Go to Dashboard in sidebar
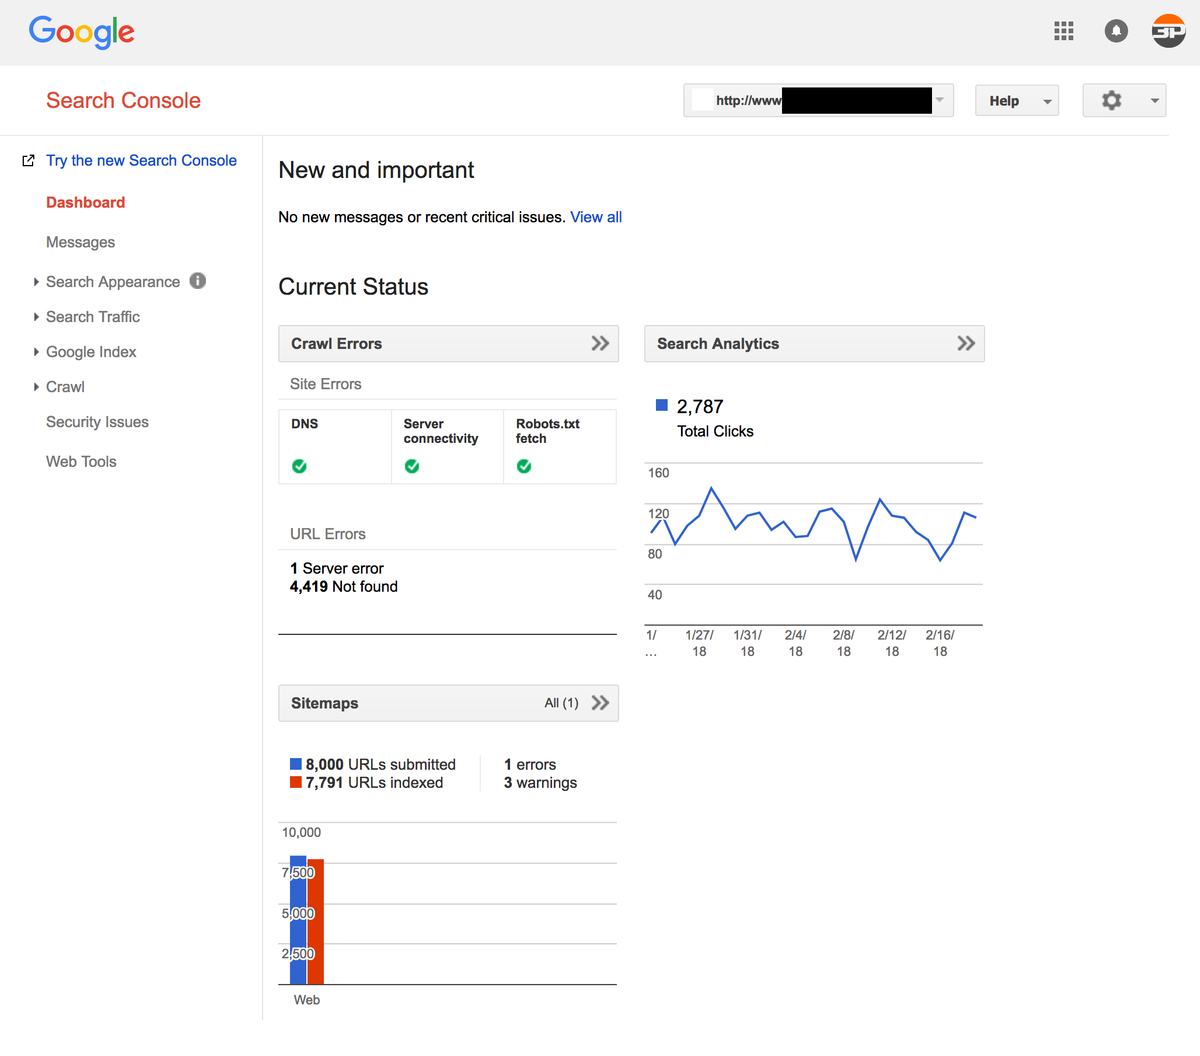The image size is (1200, 1056). coord(85,202)
